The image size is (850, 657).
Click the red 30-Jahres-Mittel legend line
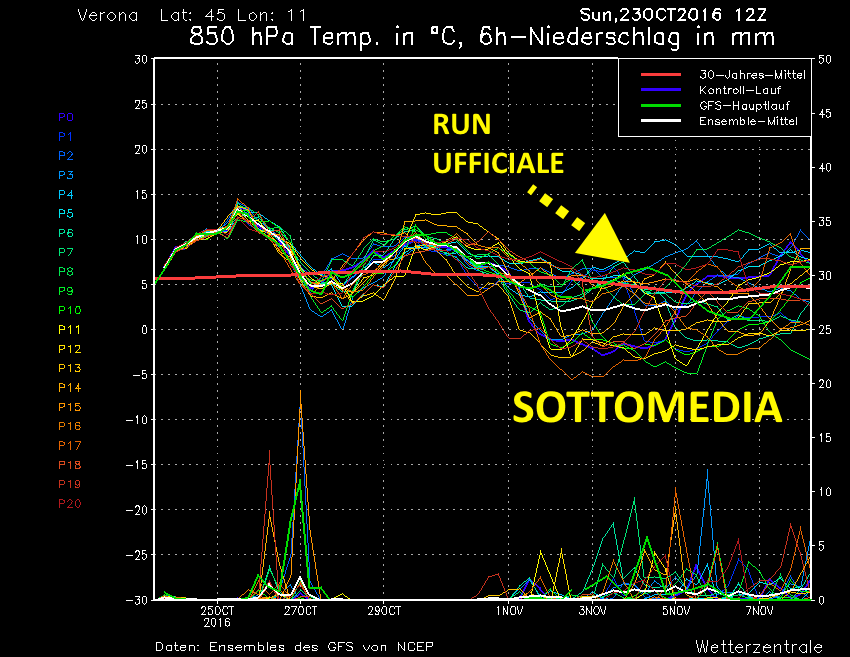pyautogui.click(x=660, y=74)
